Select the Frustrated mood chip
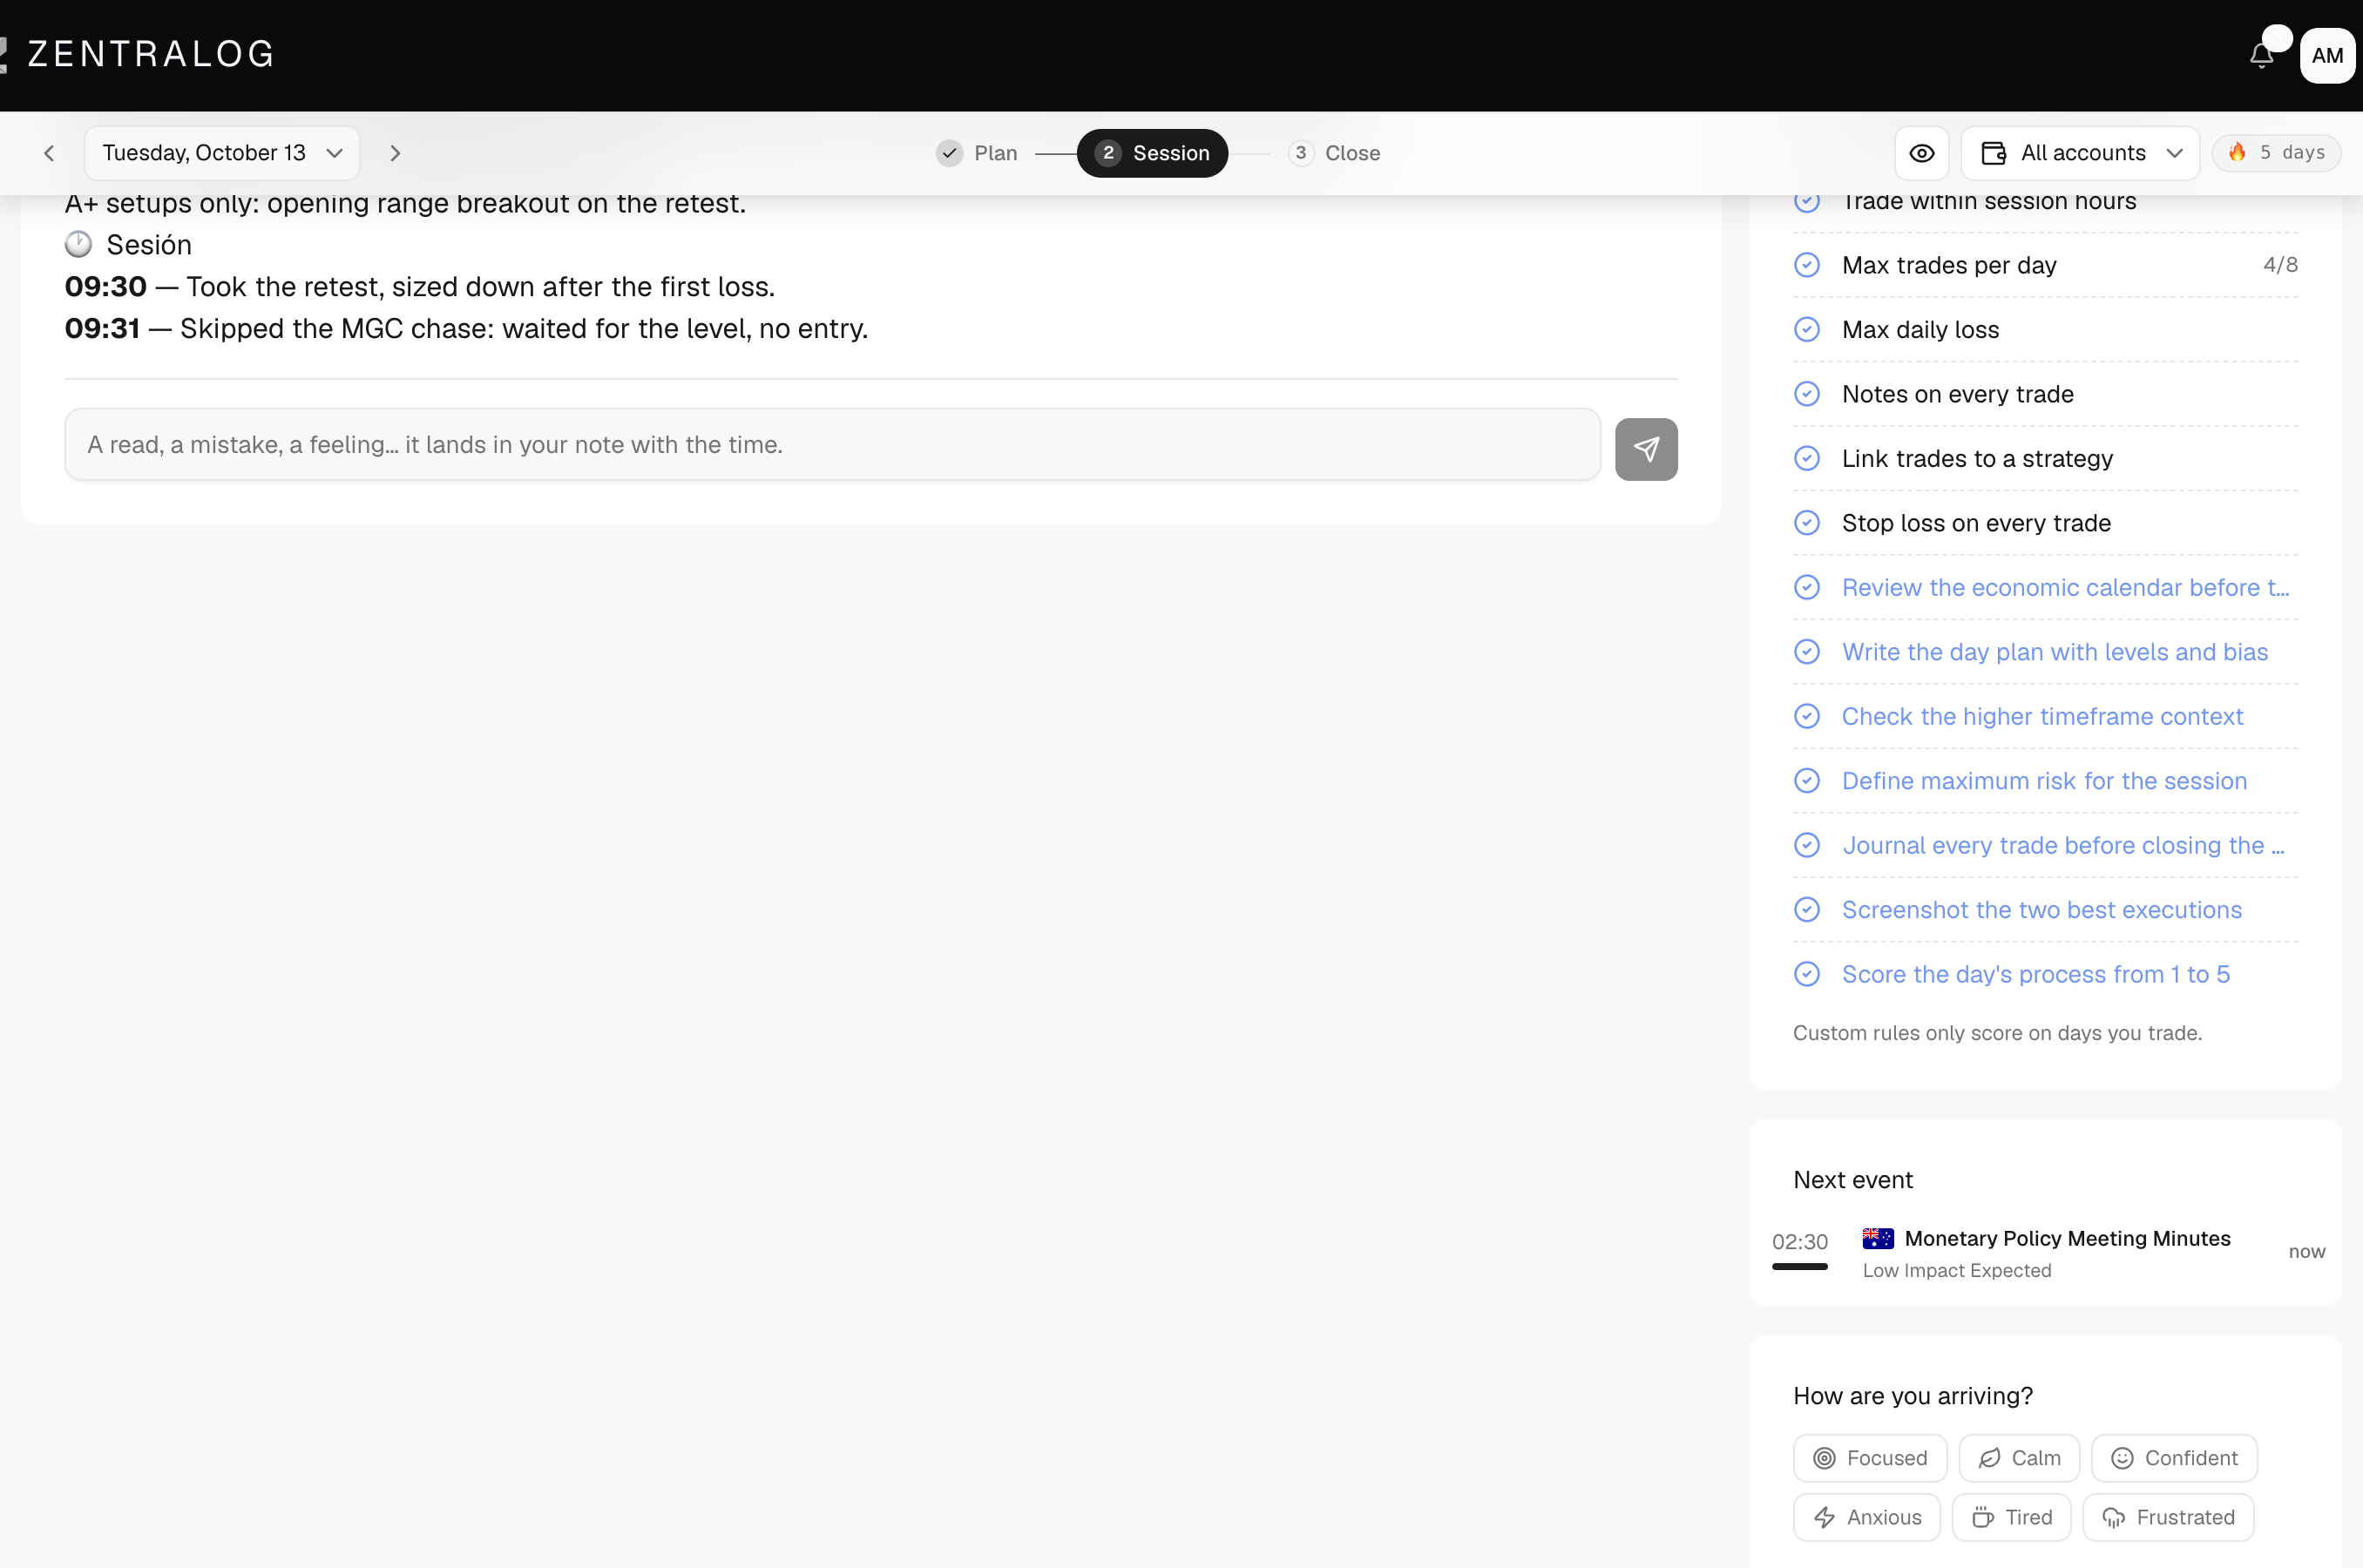Image resolution: width=2363 pixels, height=1568 pixels. pyautogui.click(x=2168, y=1517)
